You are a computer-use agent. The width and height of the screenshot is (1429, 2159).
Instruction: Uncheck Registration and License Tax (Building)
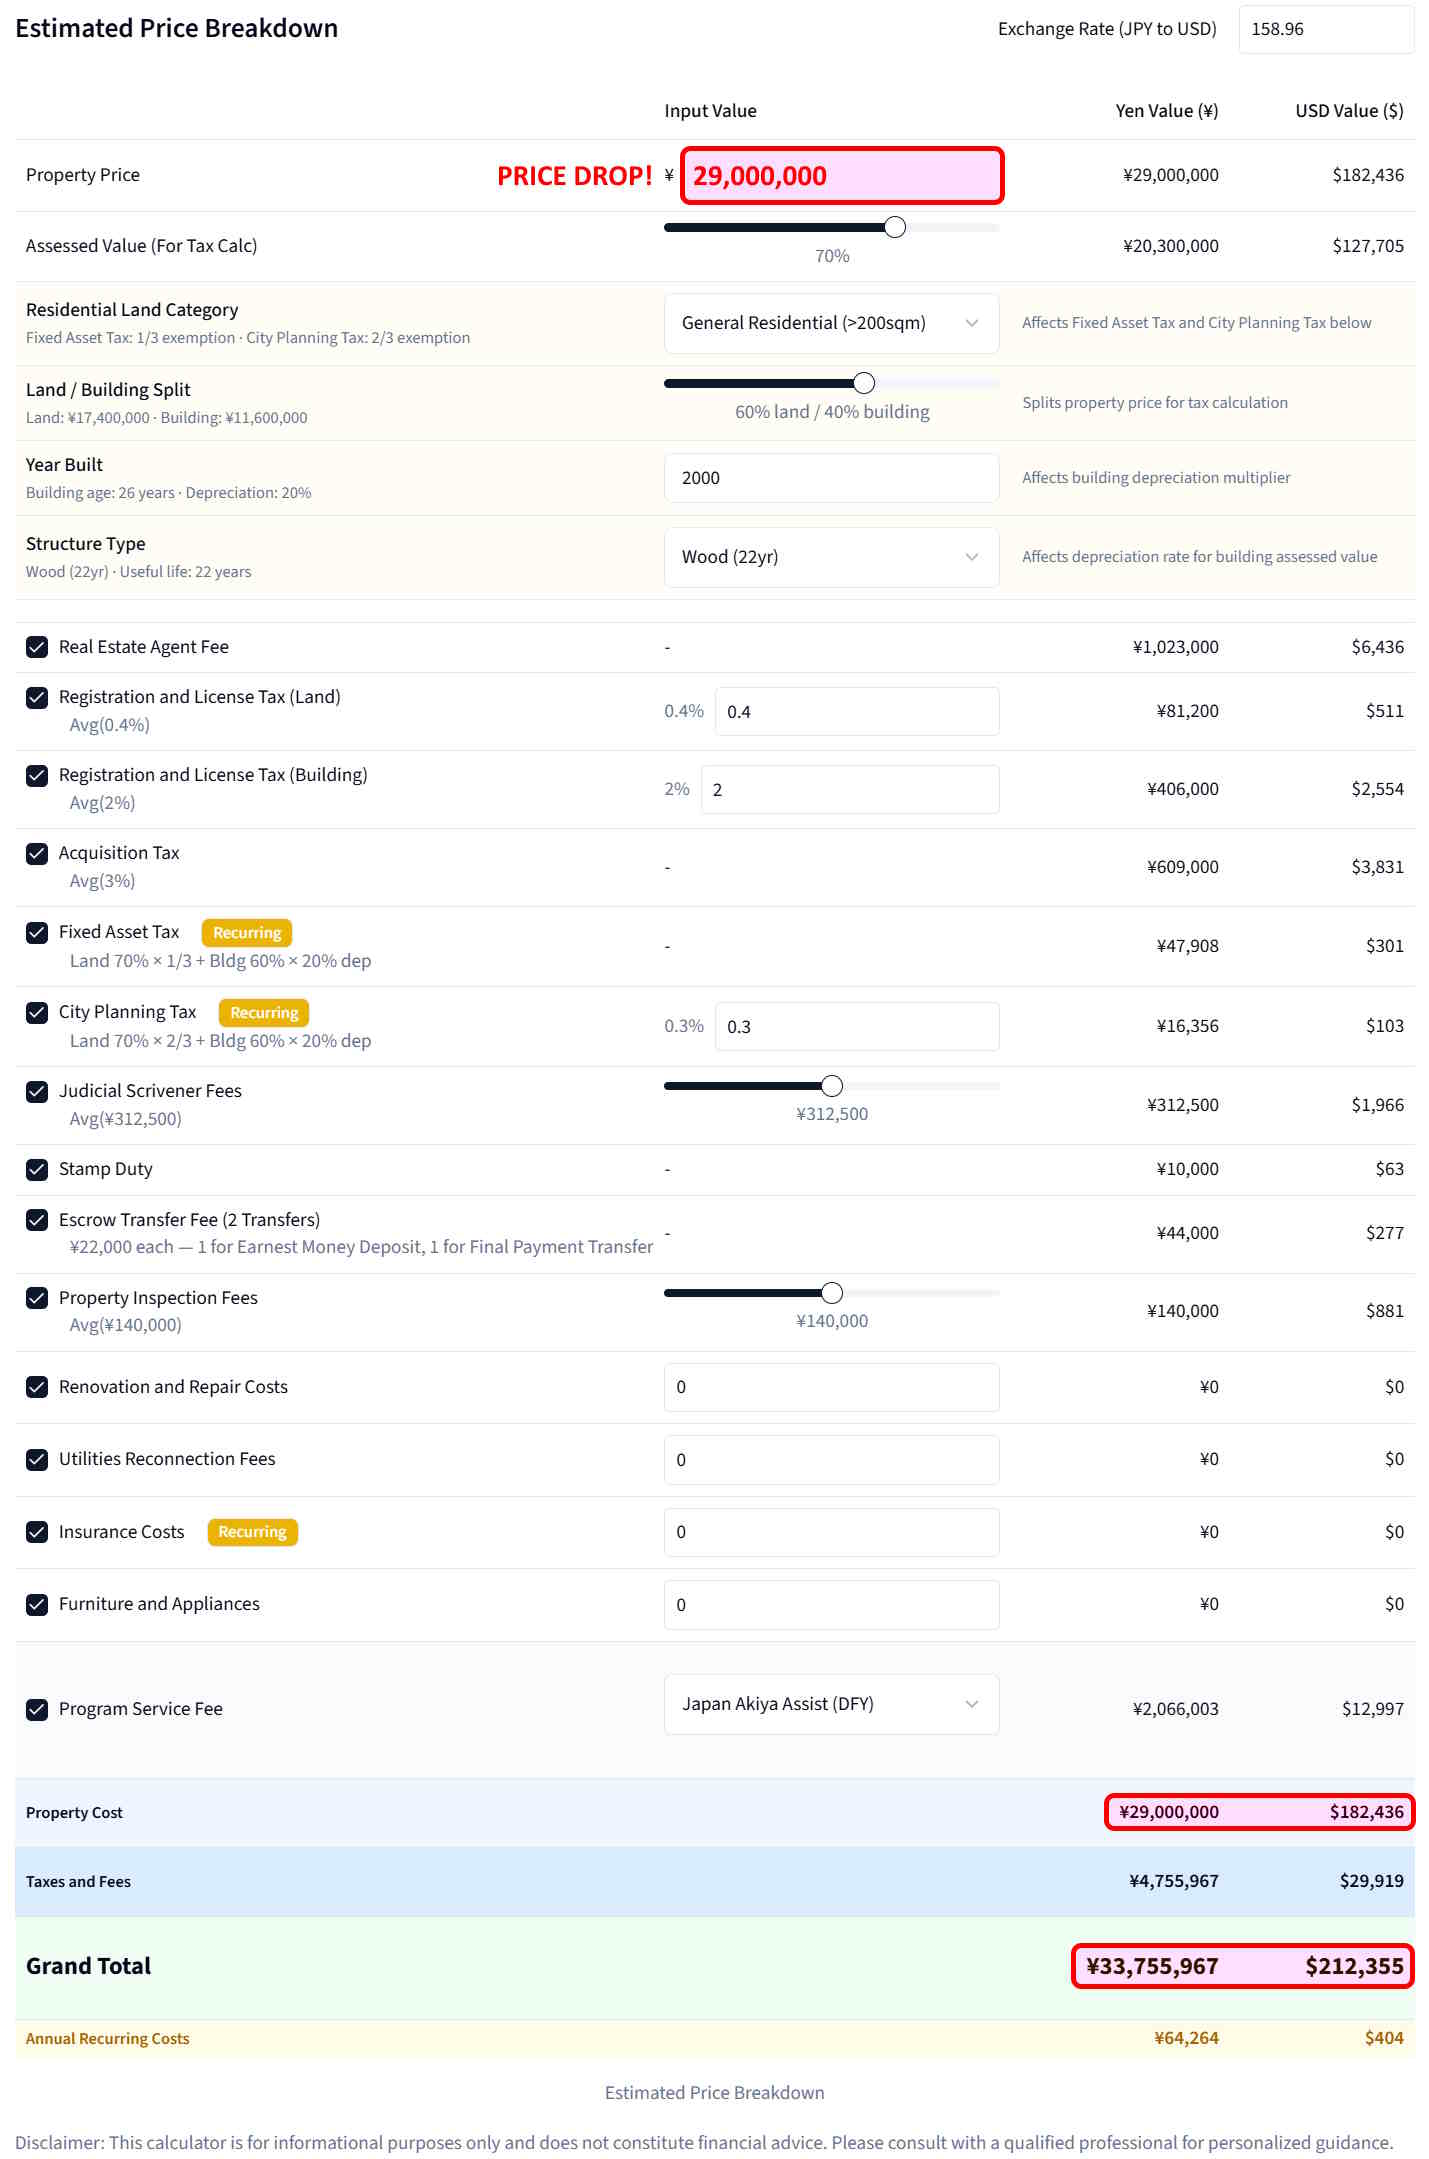pyautogui.click(x=37, y=775)
